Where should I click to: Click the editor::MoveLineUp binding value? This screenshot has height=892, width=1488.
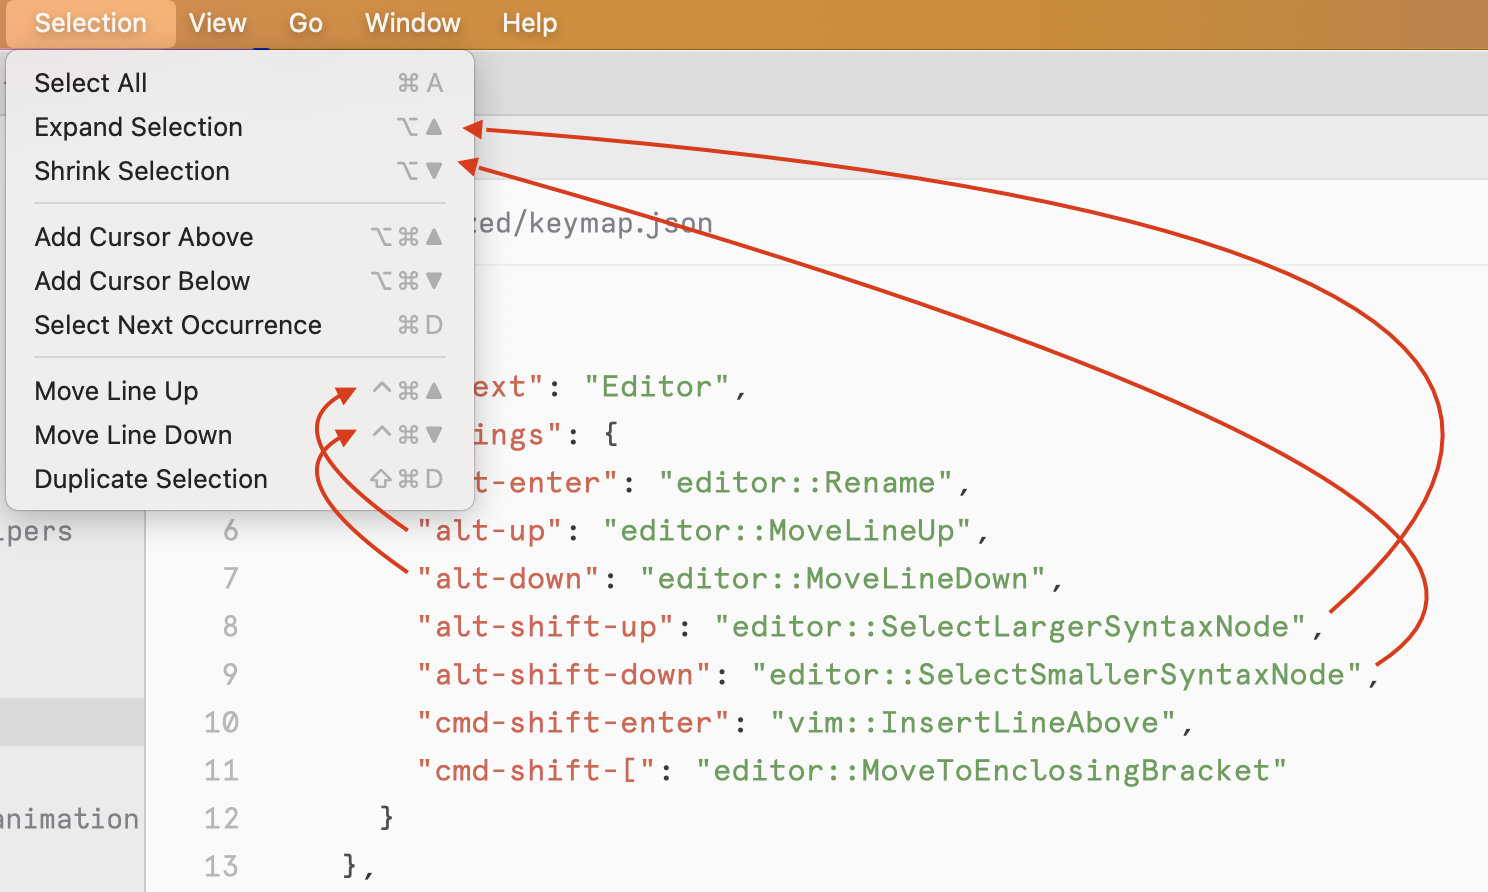[789, 530]
